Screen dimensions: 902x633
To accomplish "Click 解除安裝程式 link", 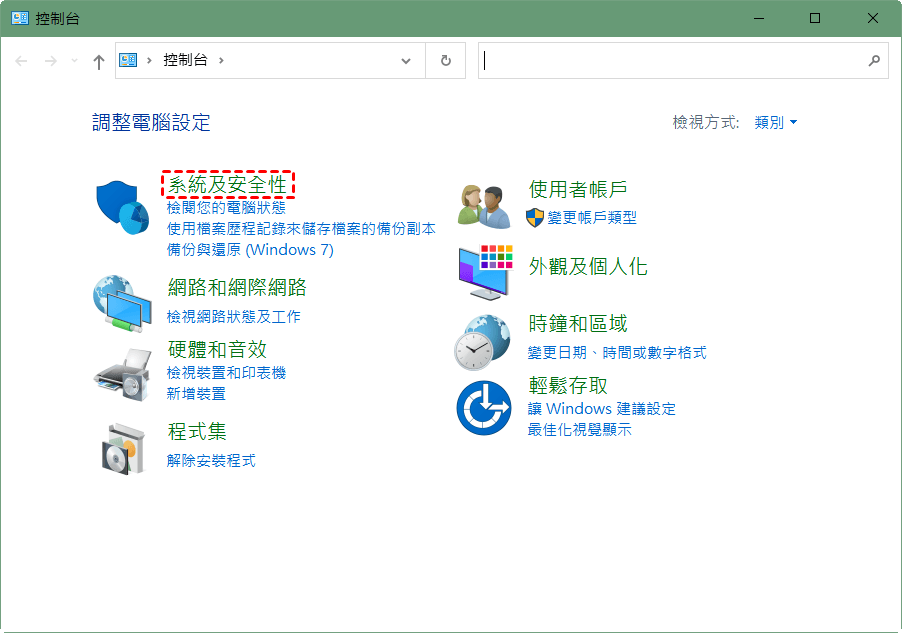I will [x=211, y=460].
